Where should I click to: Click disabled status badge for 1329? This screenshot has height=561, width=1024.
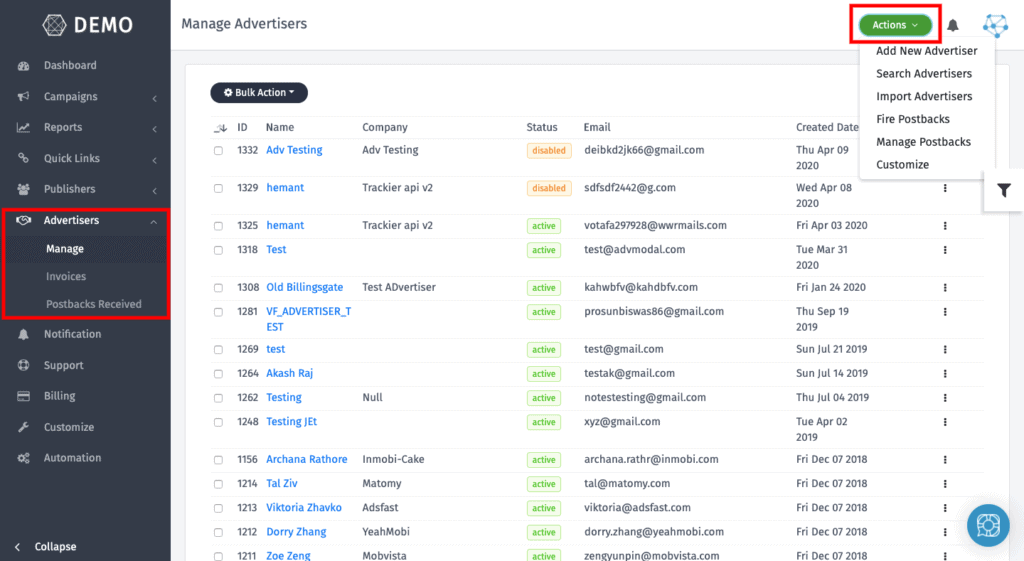549,188
